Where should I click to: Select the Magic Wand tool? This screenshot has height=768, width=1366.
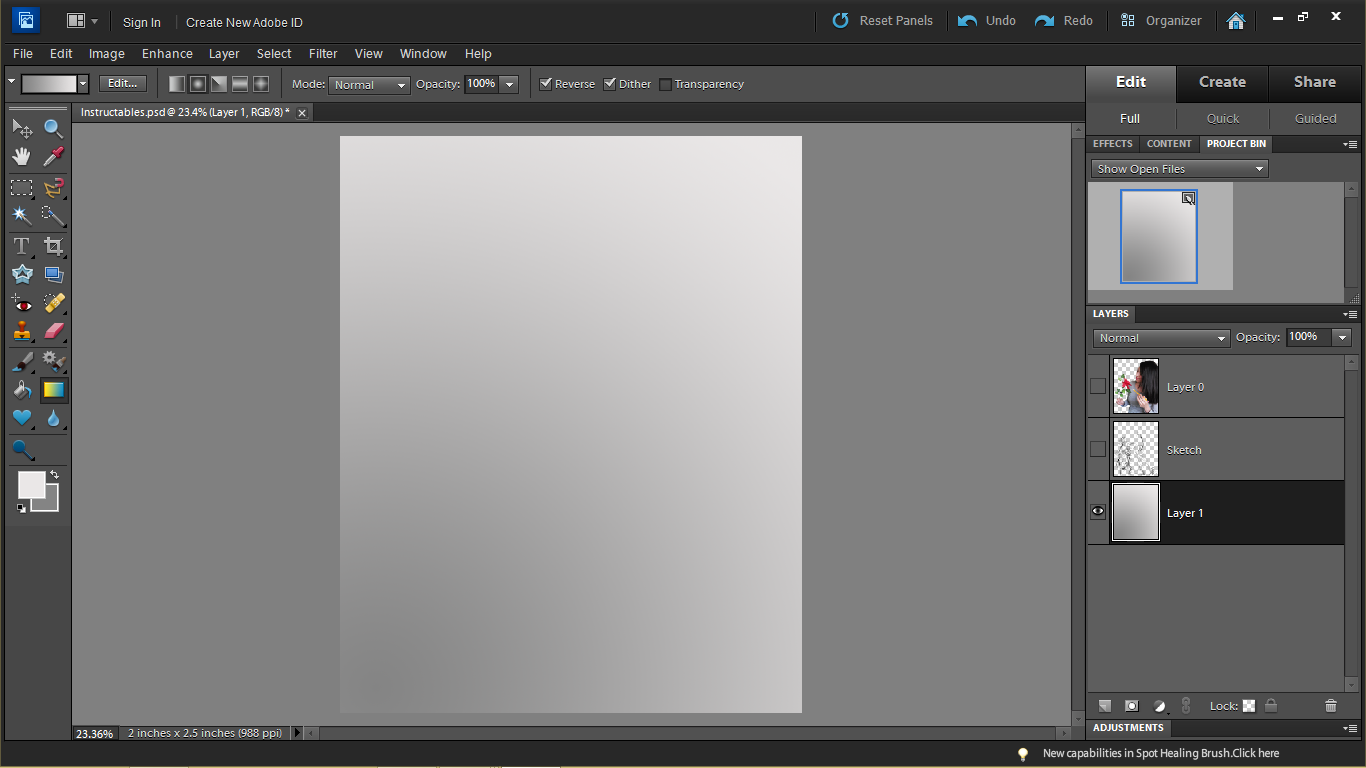[22, 215]
